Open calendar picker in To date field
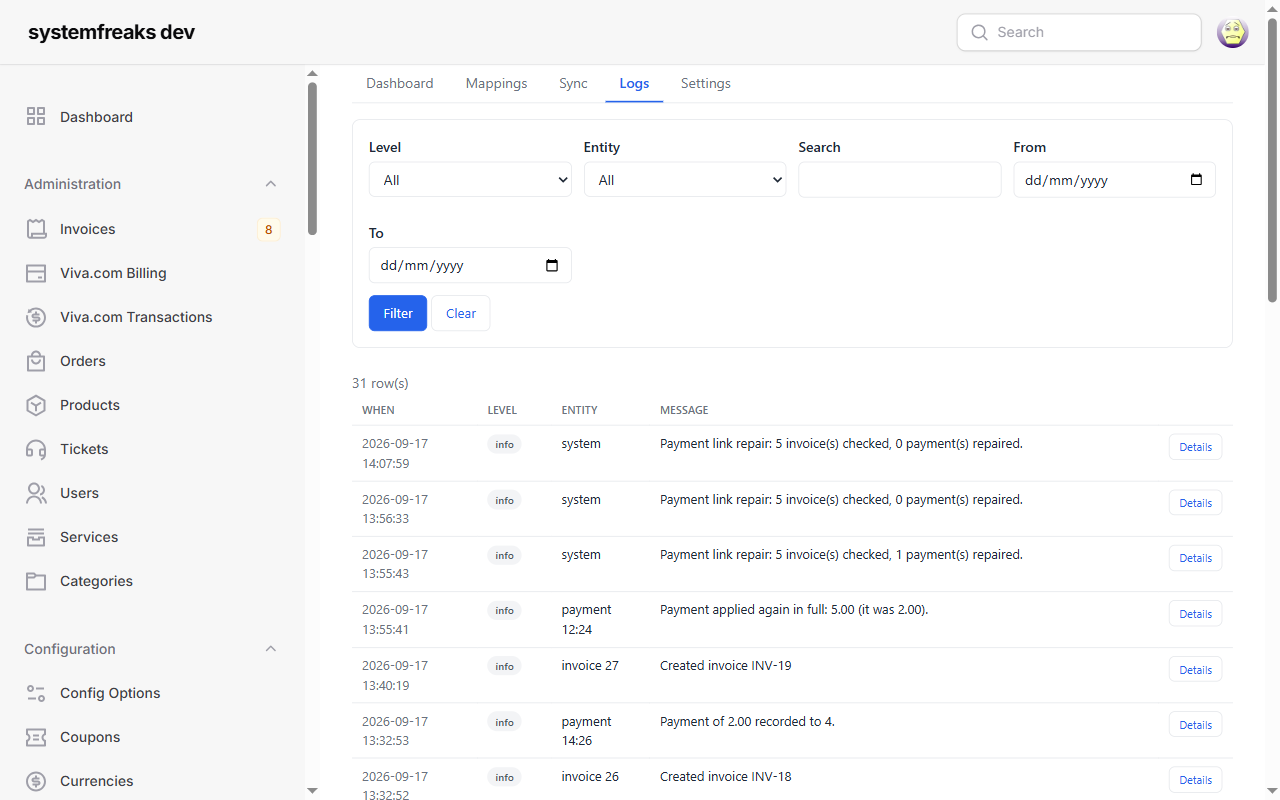 [552, 265]
